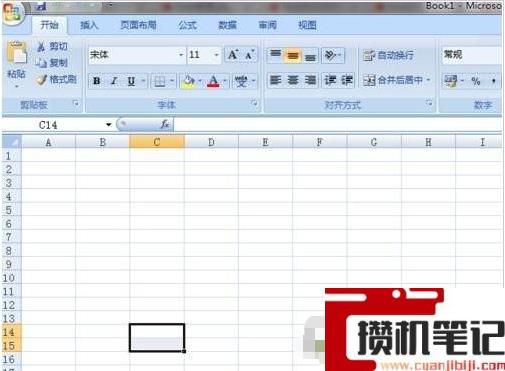The image size is (505, 371).
Task: Select column F header
Action: pos(319,142)
